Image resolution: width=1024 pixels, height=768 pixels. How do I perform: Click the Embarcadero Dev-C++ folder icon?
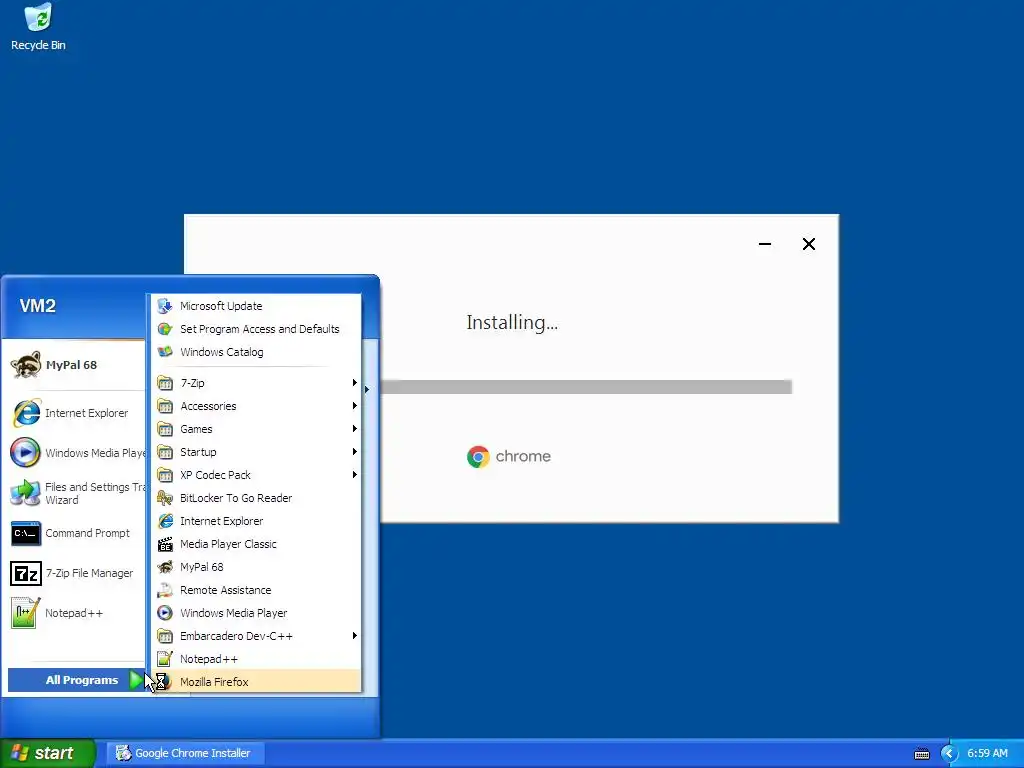point(165,636)
